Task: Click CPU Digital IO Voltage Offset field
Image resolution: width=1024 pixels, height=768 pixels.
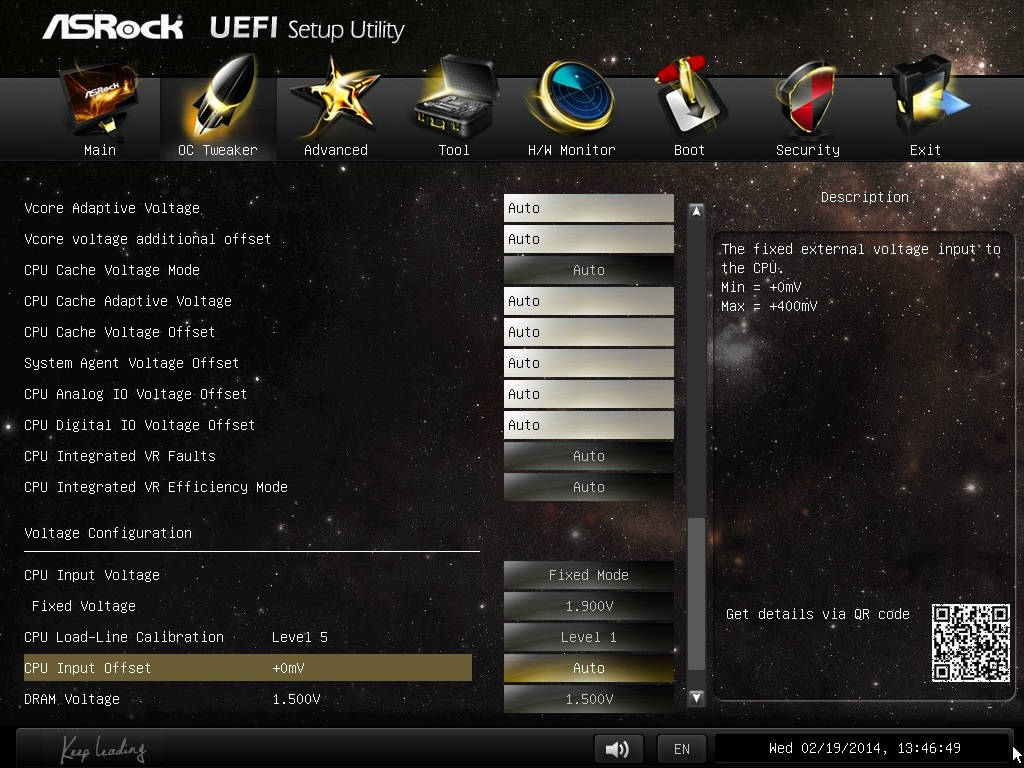Action: pos(588,425)
